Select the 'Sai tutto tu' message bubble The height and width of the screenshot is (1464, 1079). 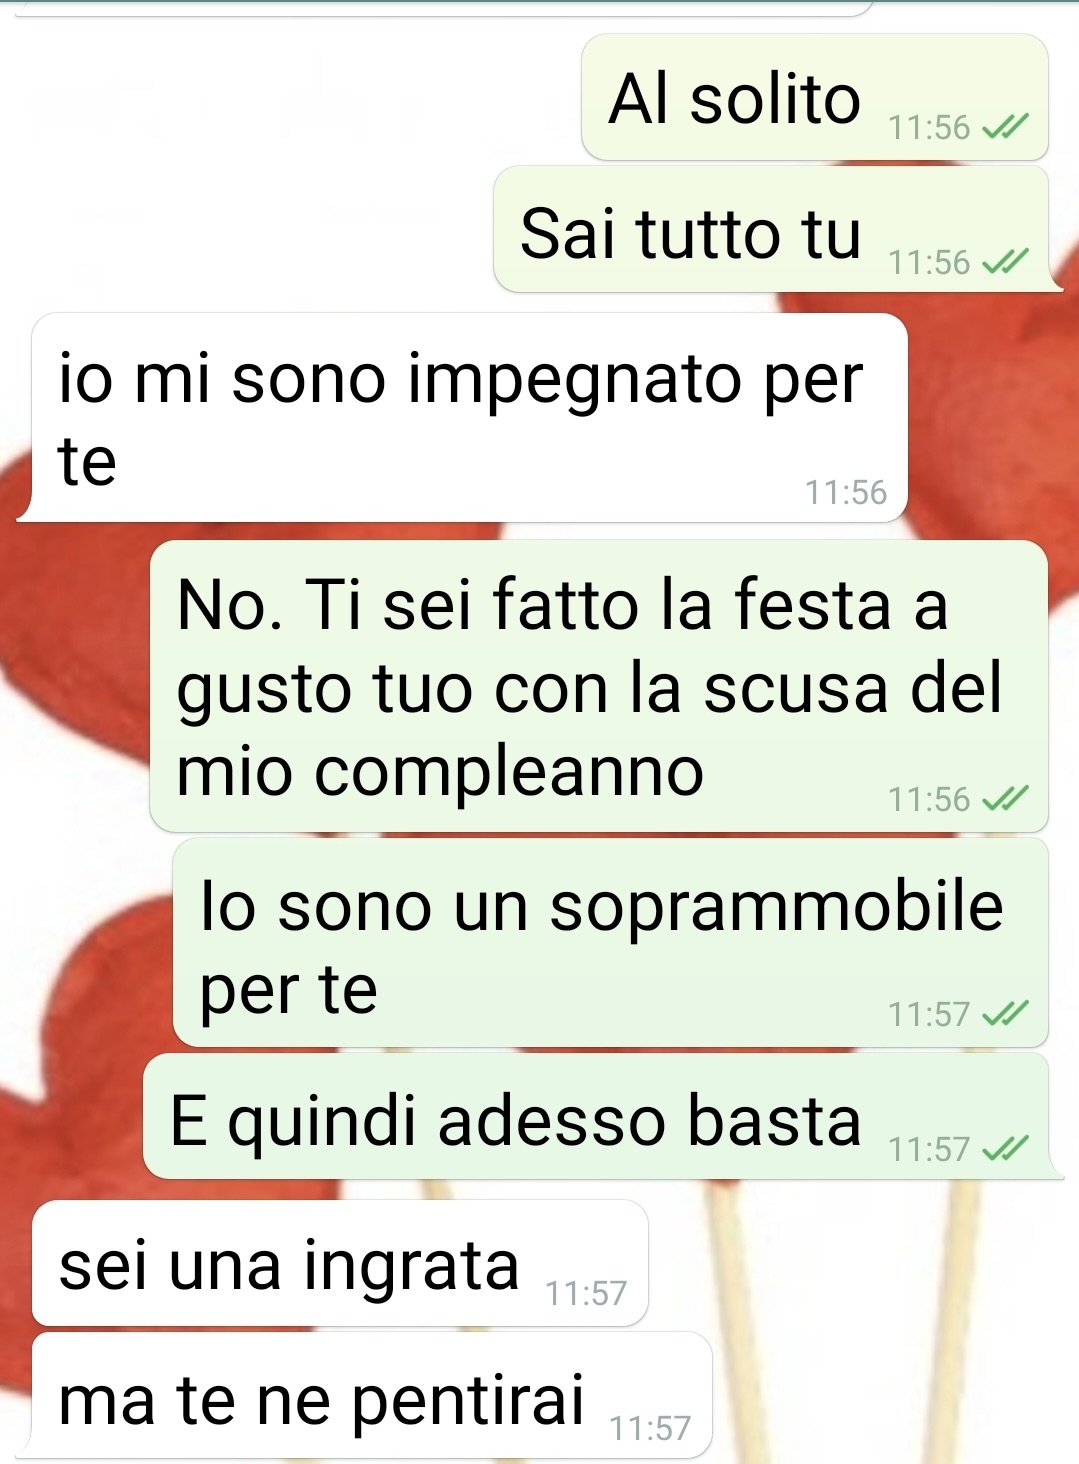771,230
